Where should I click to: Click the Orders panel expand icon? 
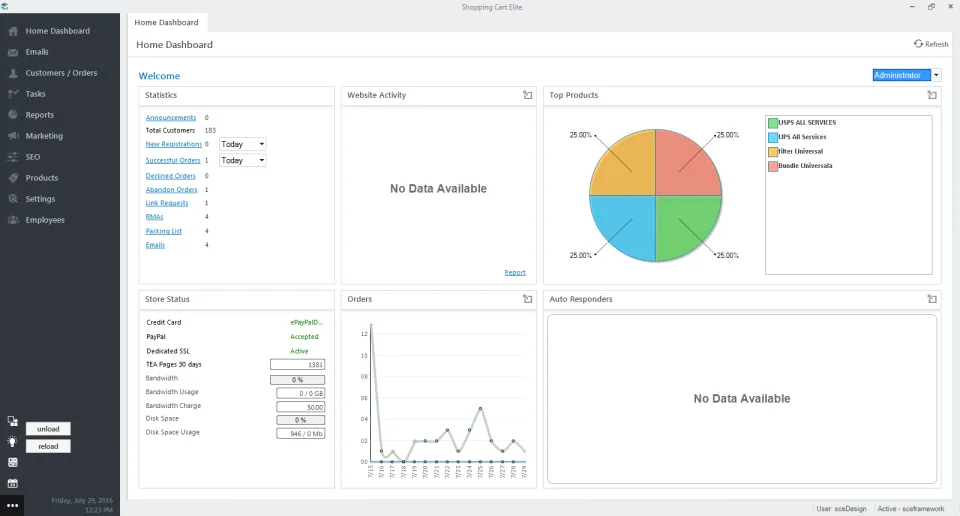[x=528, y=299]
